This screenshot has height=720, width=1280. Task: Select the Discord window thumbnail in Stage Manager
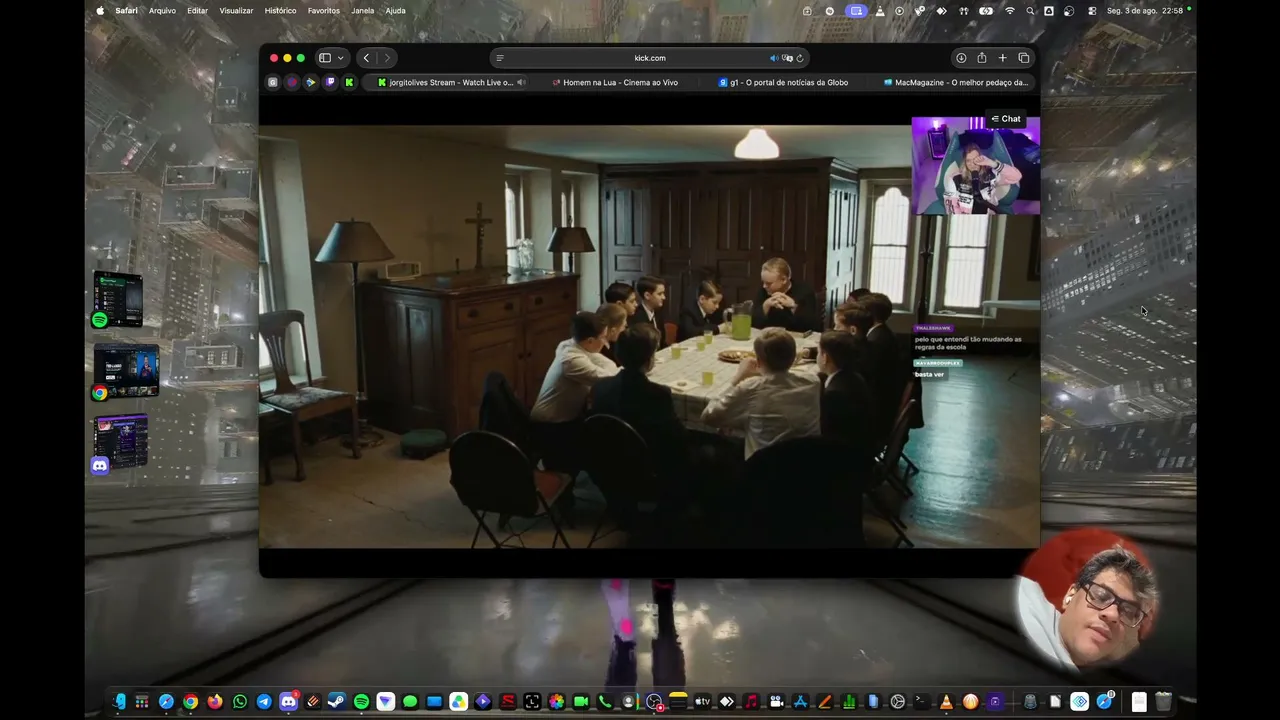(x=120, y=443)
